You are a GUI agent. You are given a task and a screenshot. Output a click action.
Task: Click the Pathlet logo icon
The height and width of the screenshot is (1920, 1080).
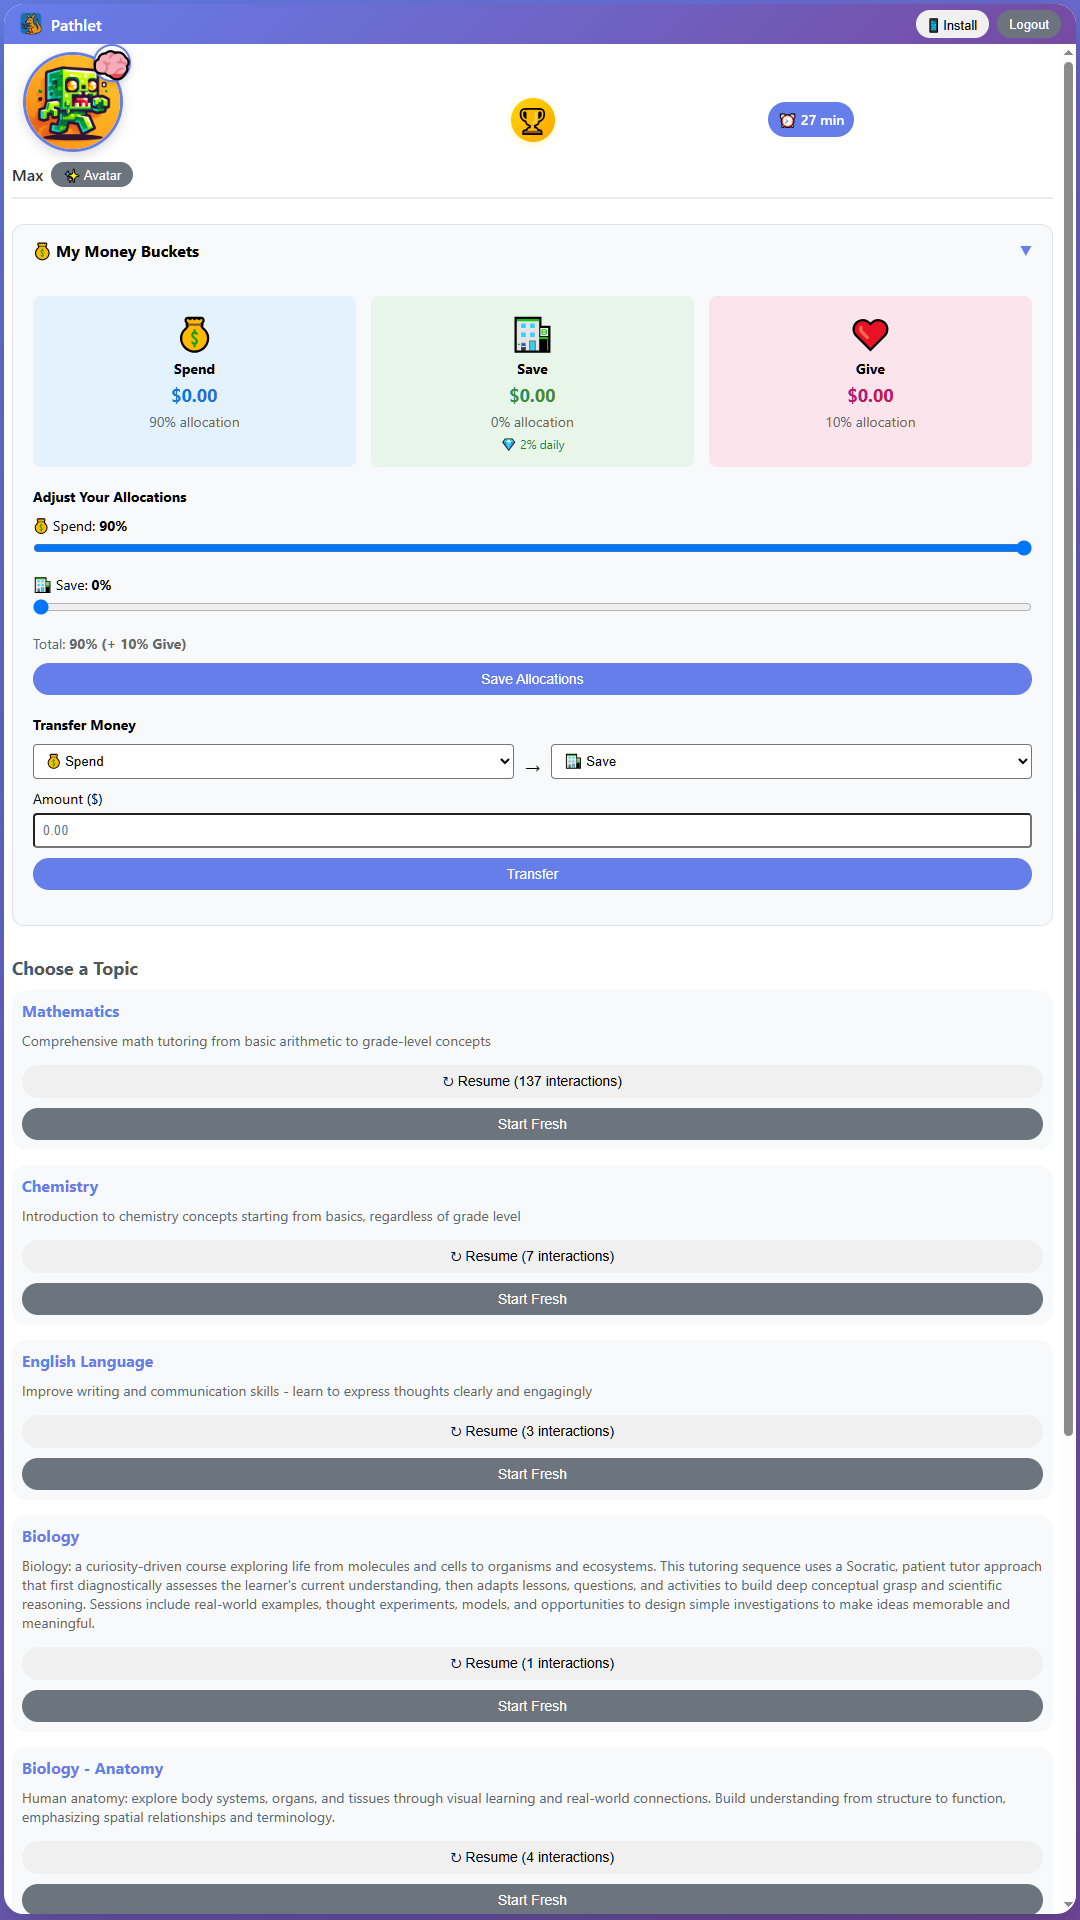point(31,24)
